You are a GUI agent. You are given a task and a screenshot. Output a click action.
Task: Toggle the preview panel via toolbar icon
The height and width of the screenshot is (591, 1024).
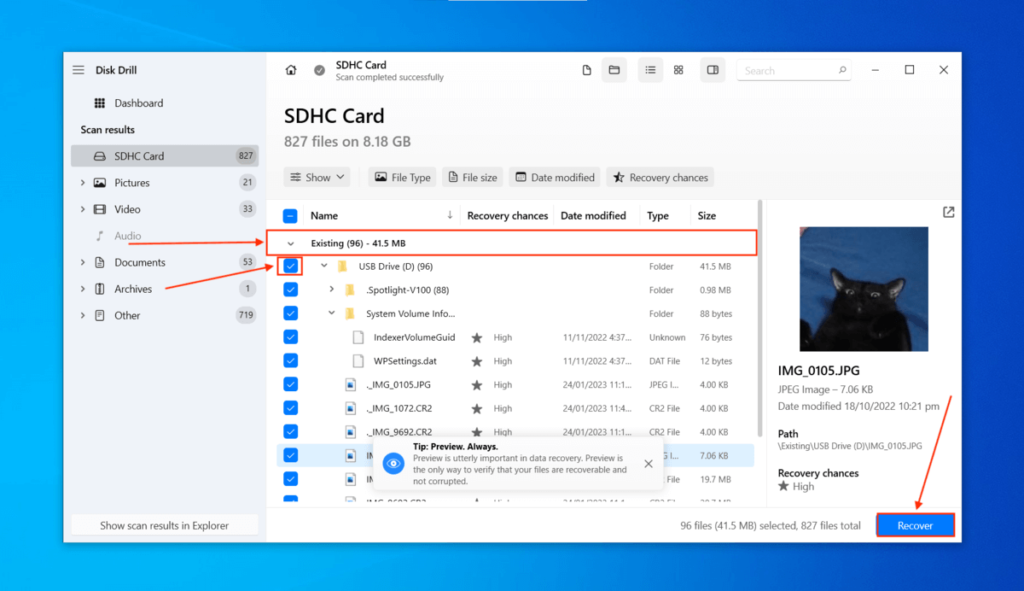tap(712, 70)
